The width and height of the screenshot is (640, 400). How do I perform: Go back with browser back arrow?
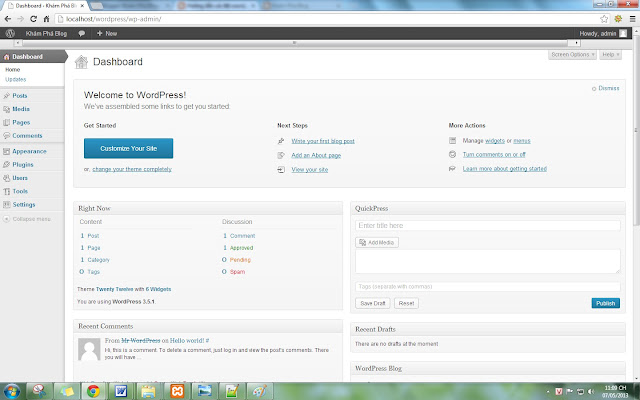click(x=8, y=19)
